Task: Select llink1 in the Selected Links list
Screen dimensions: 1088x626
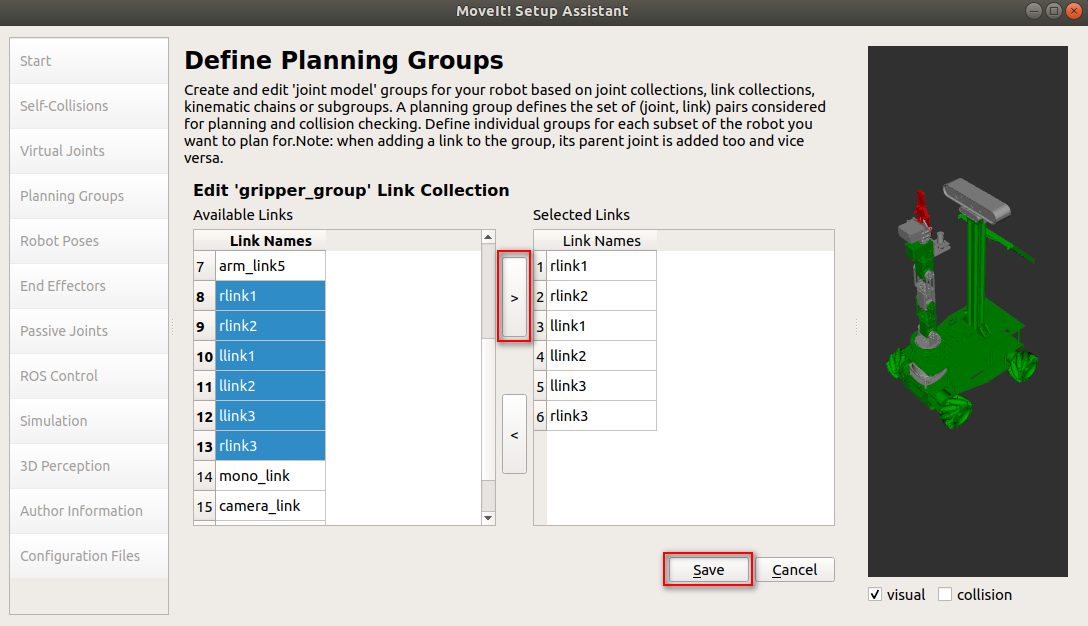Action: click(x=601, y=325)
